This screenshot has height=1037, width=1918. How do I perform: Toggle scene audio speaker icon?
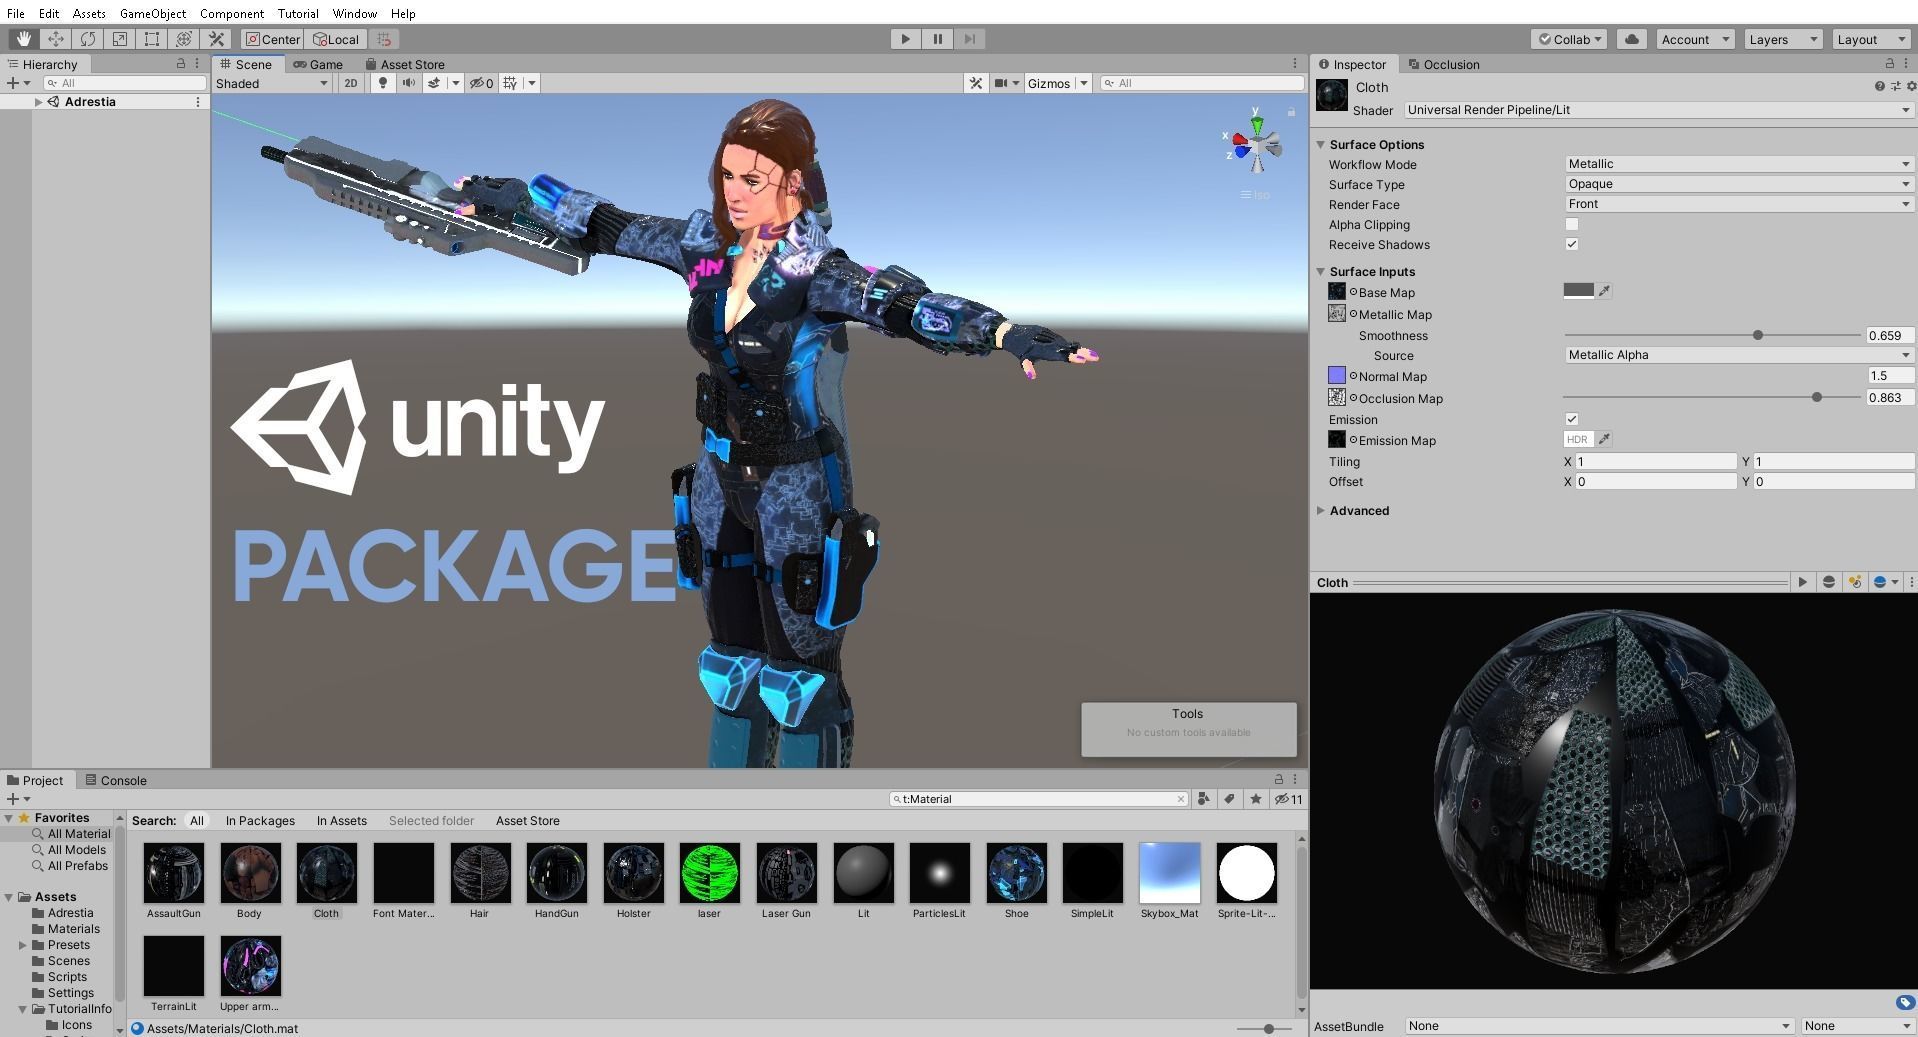tap(408, 83)
